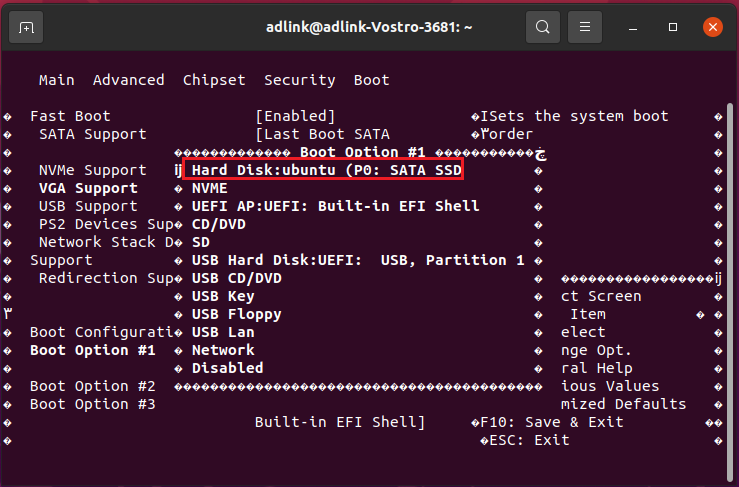739x487 pixels.
Task: Select the Boot tab
Action: click(x=371, y=80)
